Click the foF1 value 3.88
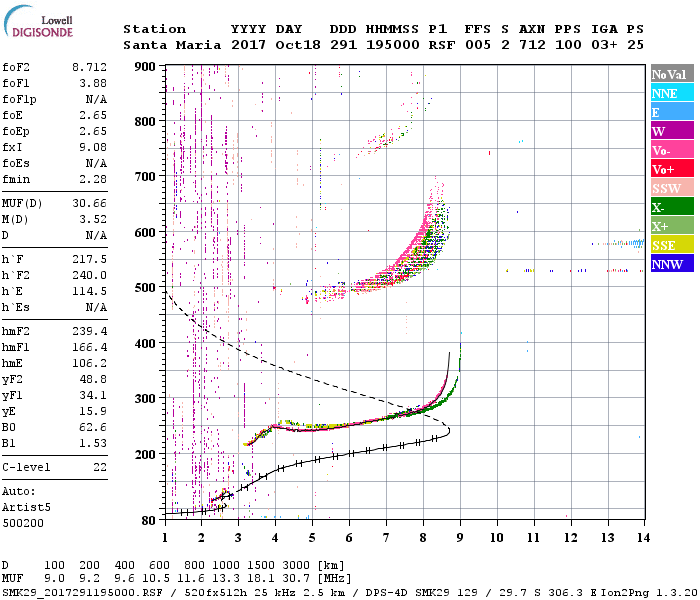 tap(93, 83)
